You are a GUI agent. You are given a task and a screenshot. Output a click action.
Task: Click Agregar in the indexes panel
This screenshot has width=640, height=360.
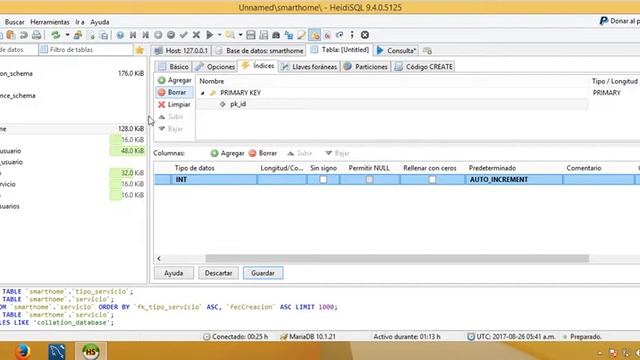click(174, 80)
